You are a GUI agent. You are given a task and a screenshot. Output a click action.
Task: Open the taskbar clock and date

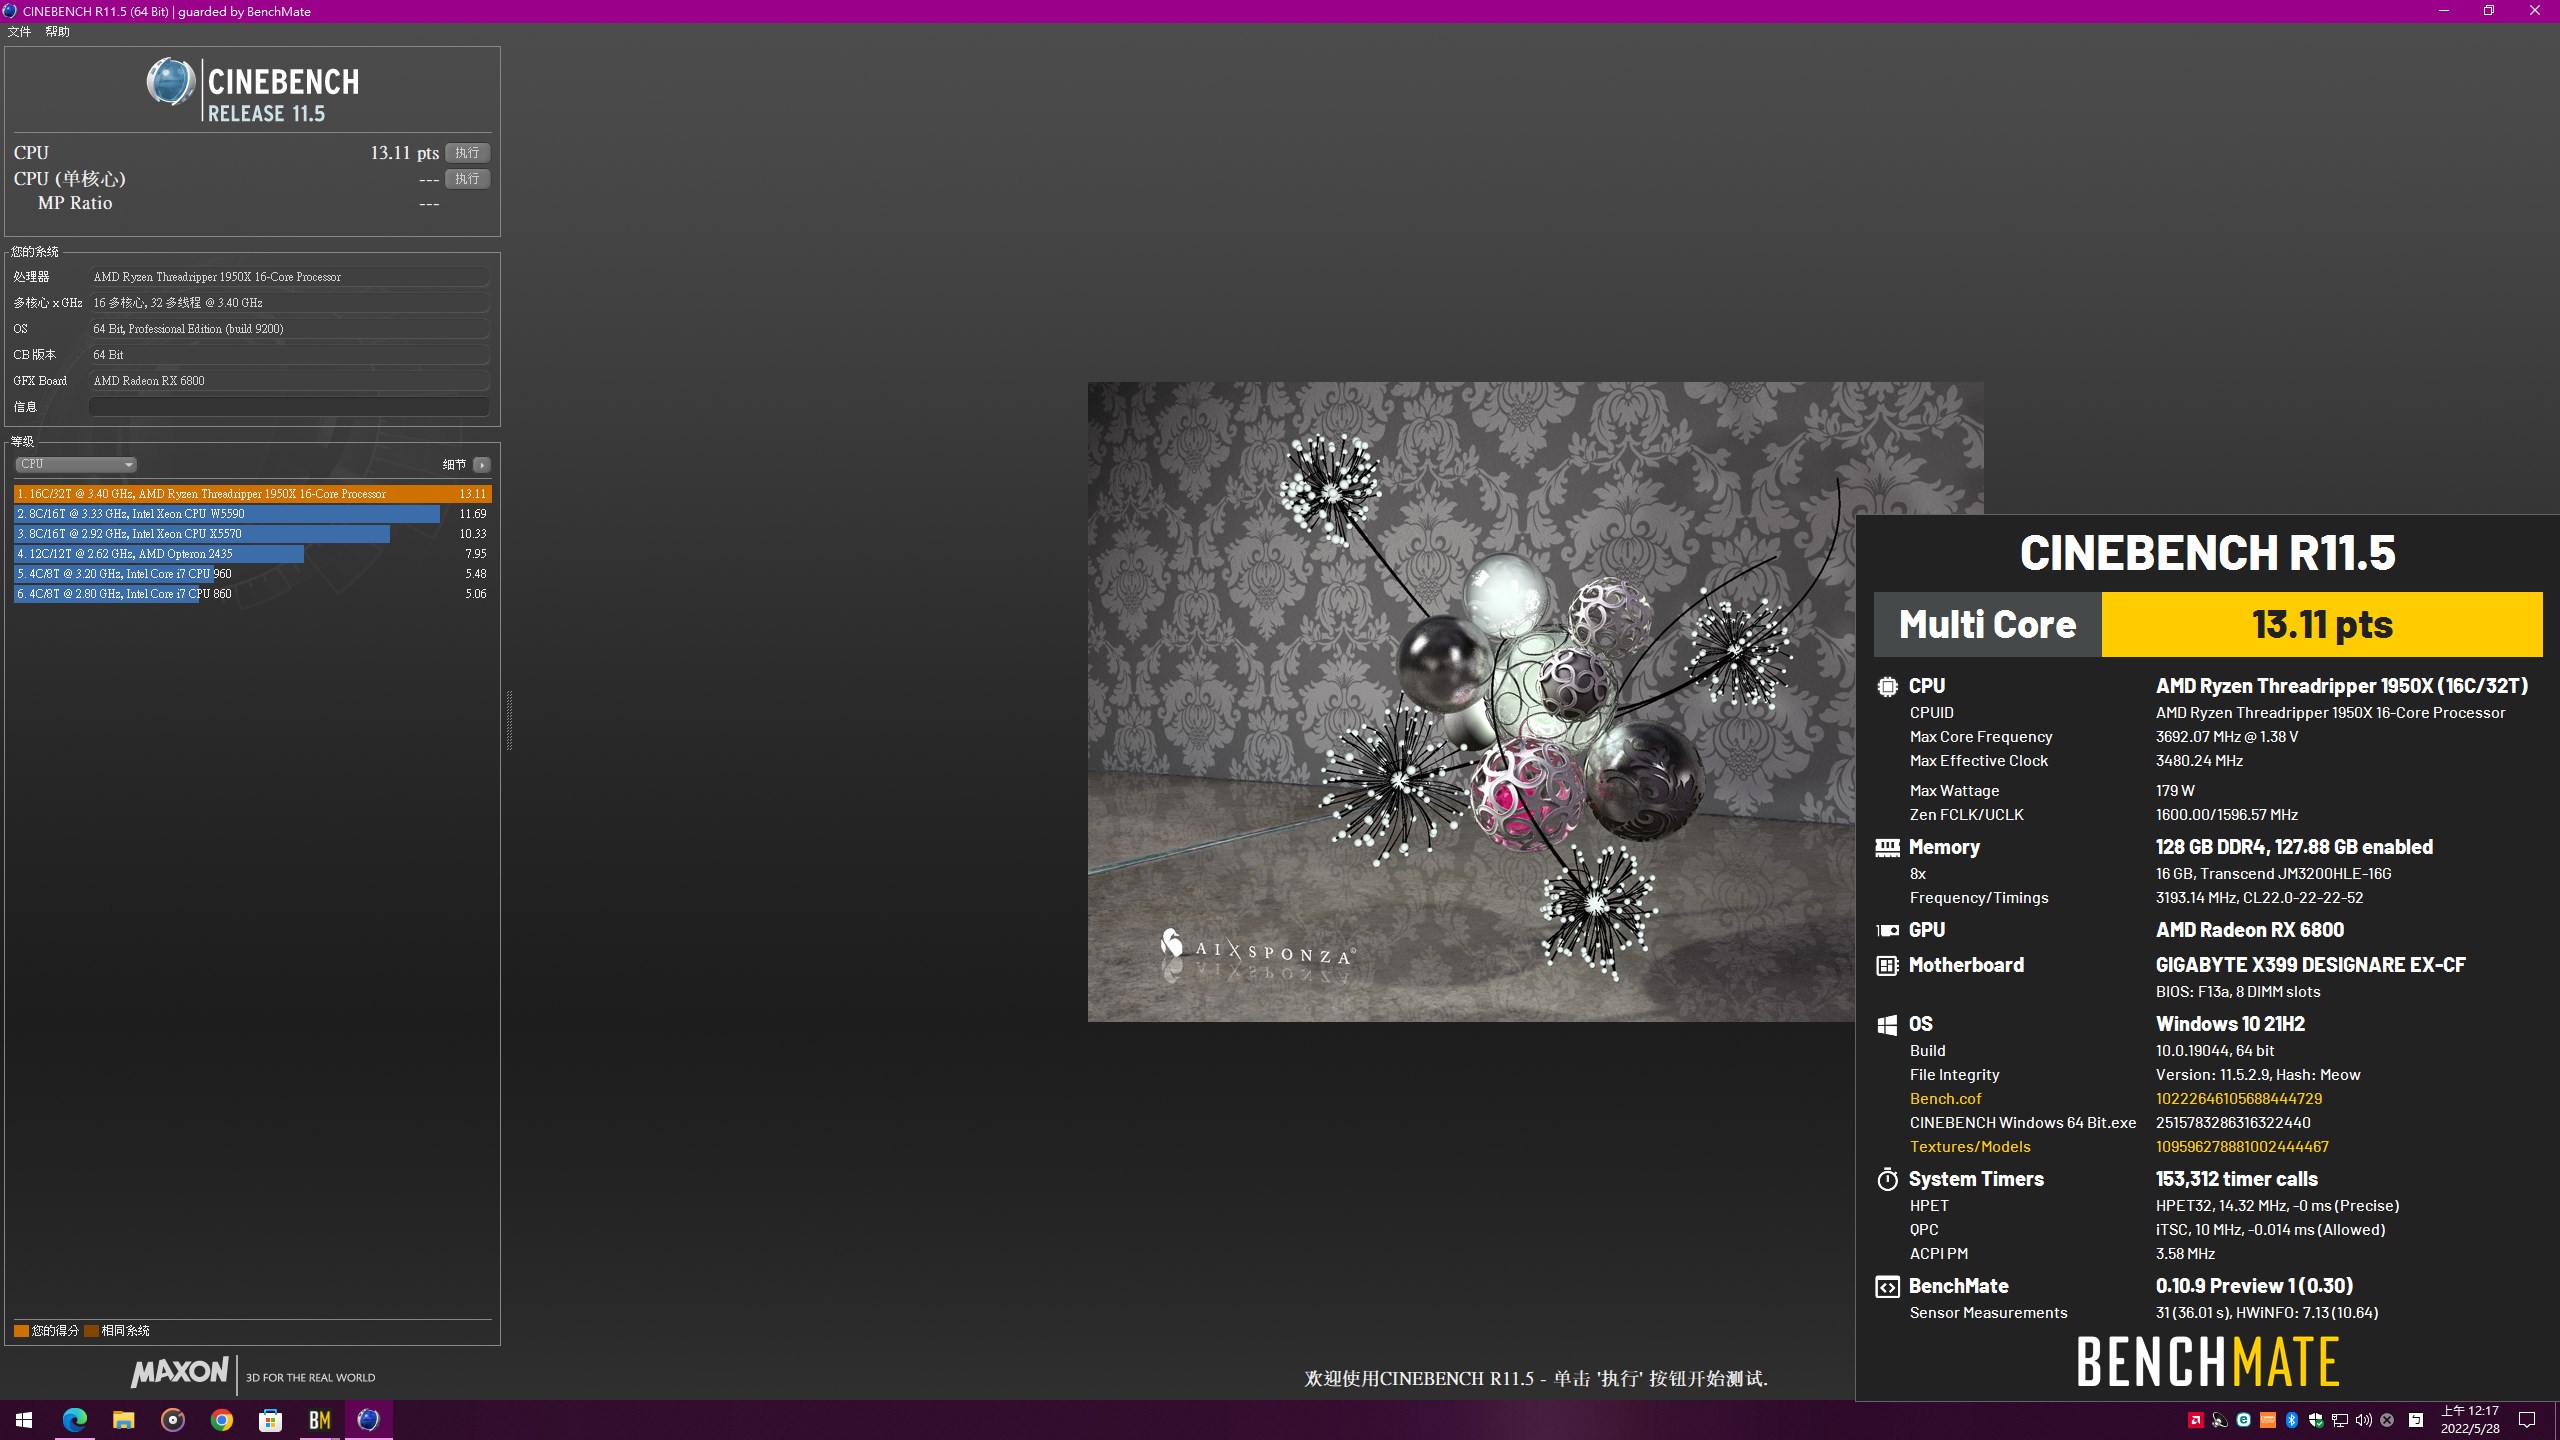[x=2470, y=1420]
